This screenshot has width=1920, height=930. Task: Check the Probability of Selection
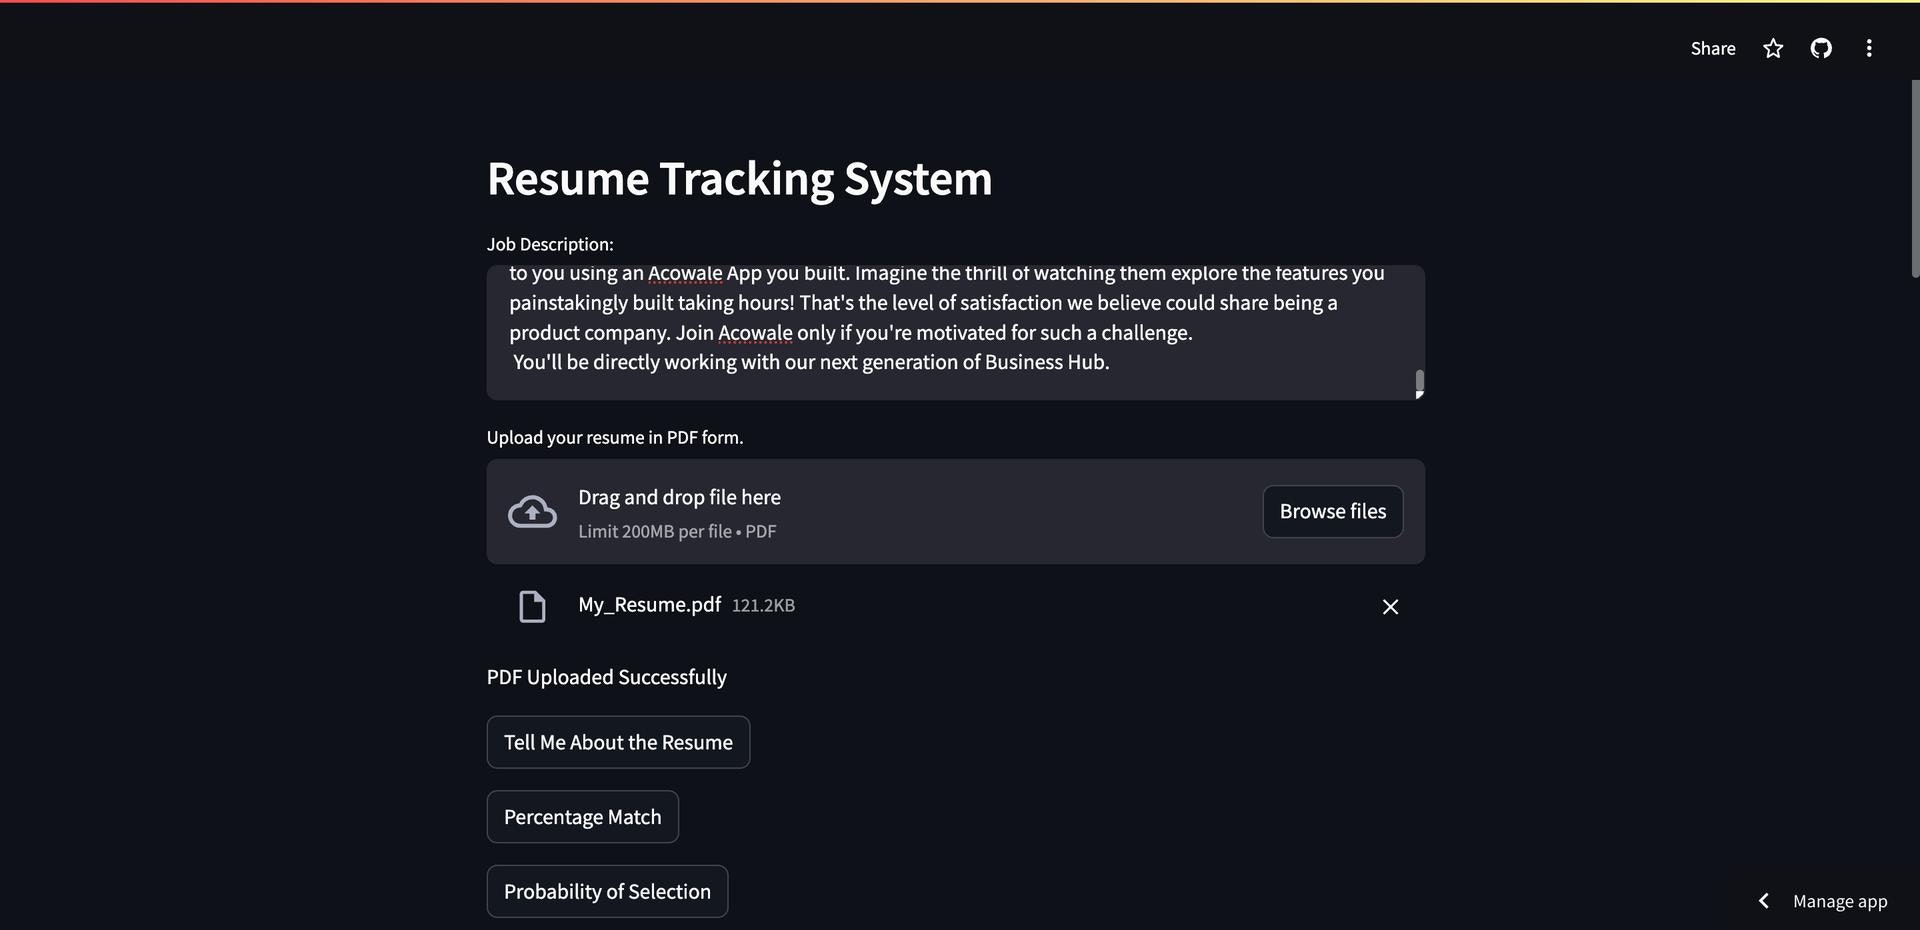pos(607,890)
